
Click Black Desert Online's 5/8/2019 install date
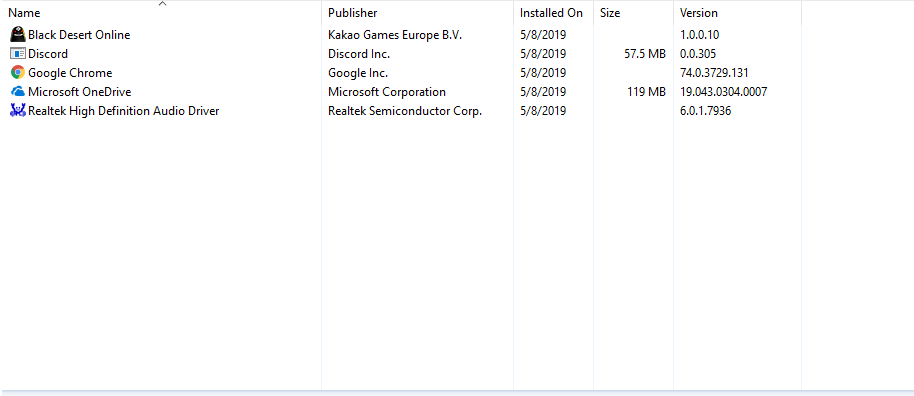543,35
